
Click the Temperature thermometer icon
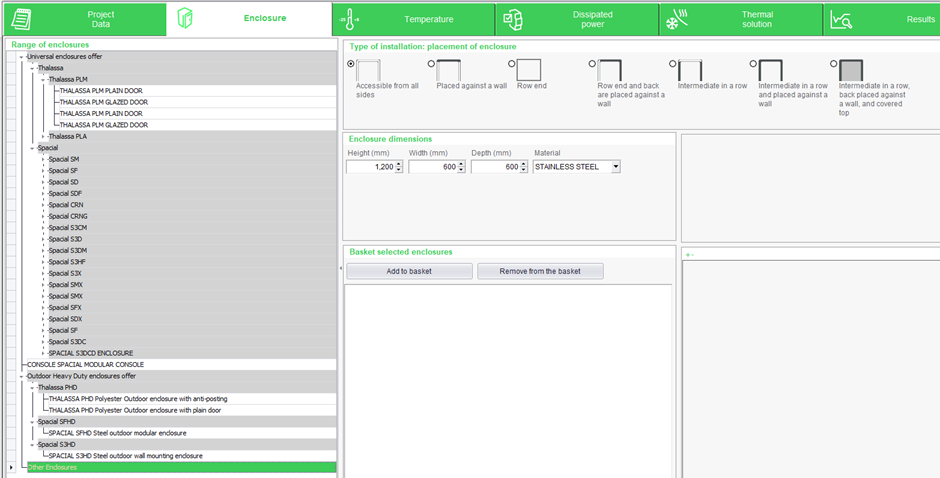coord(350,19)
